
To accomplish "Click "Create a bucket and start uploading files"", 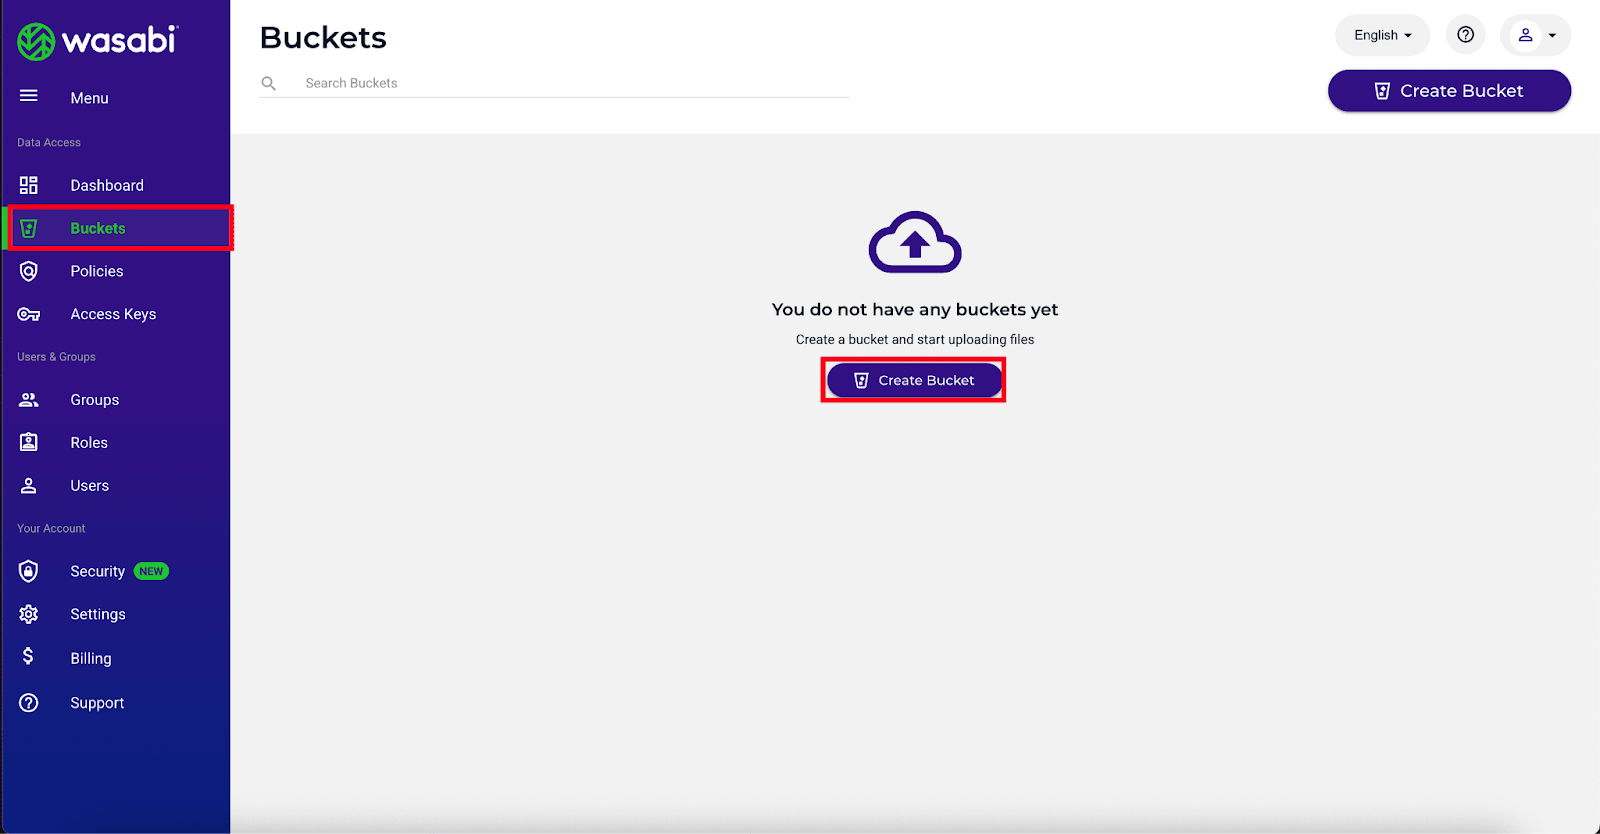I will 915,340.
